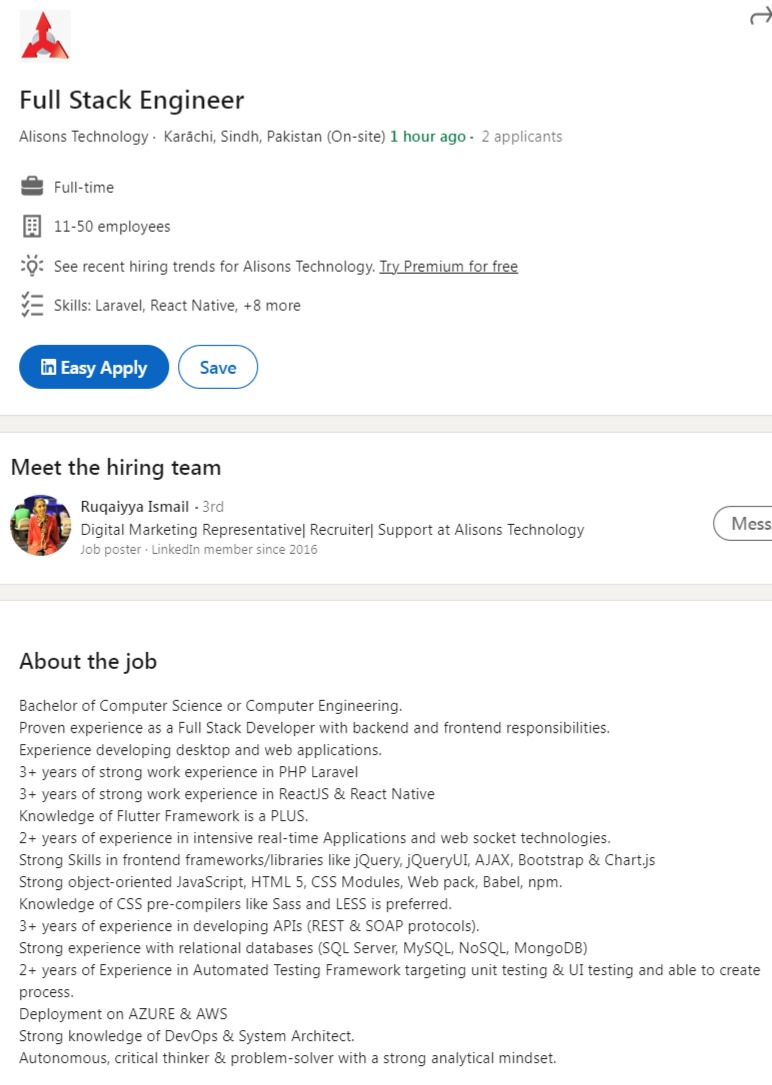The width and height of the screenshot is (772, 1085).
Task: Click the share arrow icon
Action: click(760, 16)
